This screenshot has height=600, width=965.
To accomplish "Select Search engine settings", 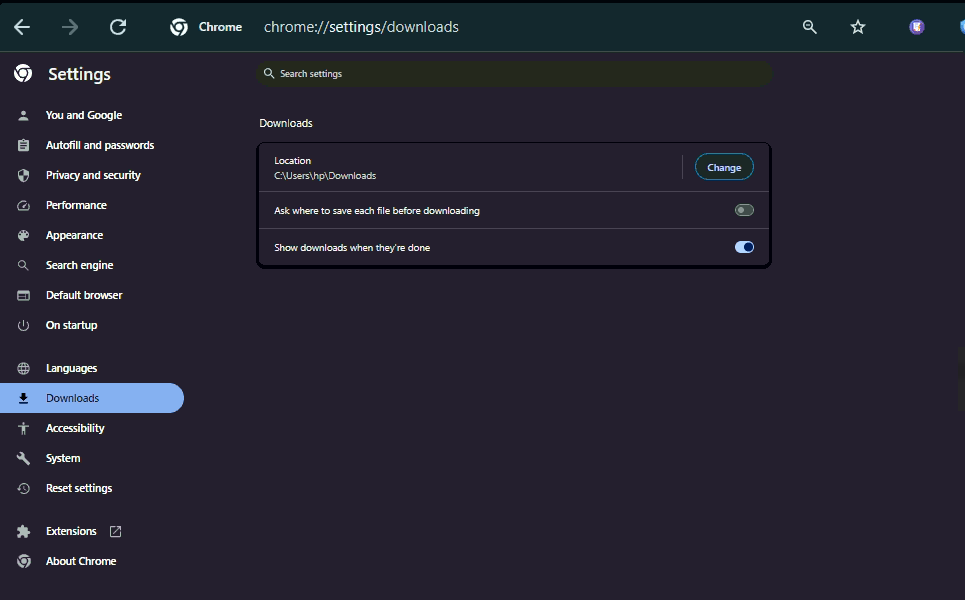I will [81, 265].
